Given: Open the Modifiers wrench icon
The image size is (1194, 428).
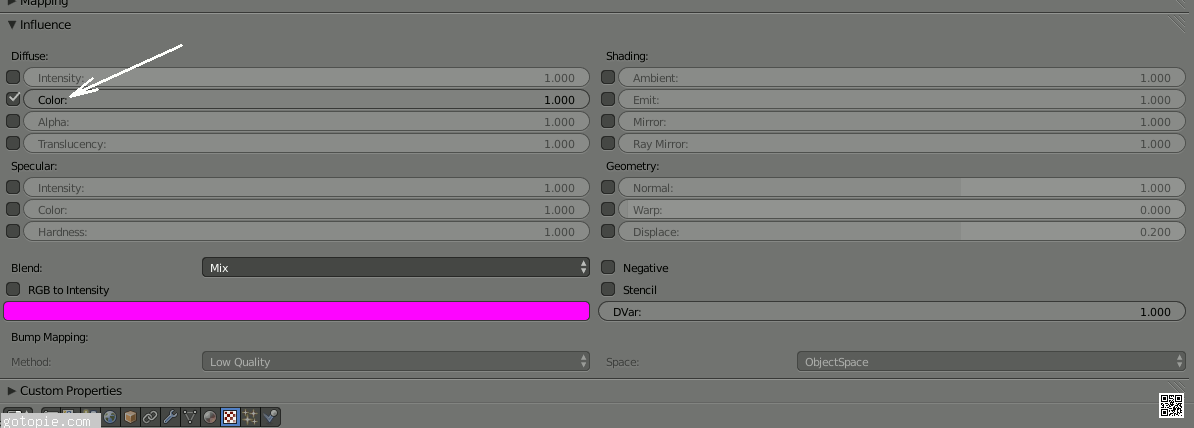Looking at the screenshot, I should [x=170, y=417].
